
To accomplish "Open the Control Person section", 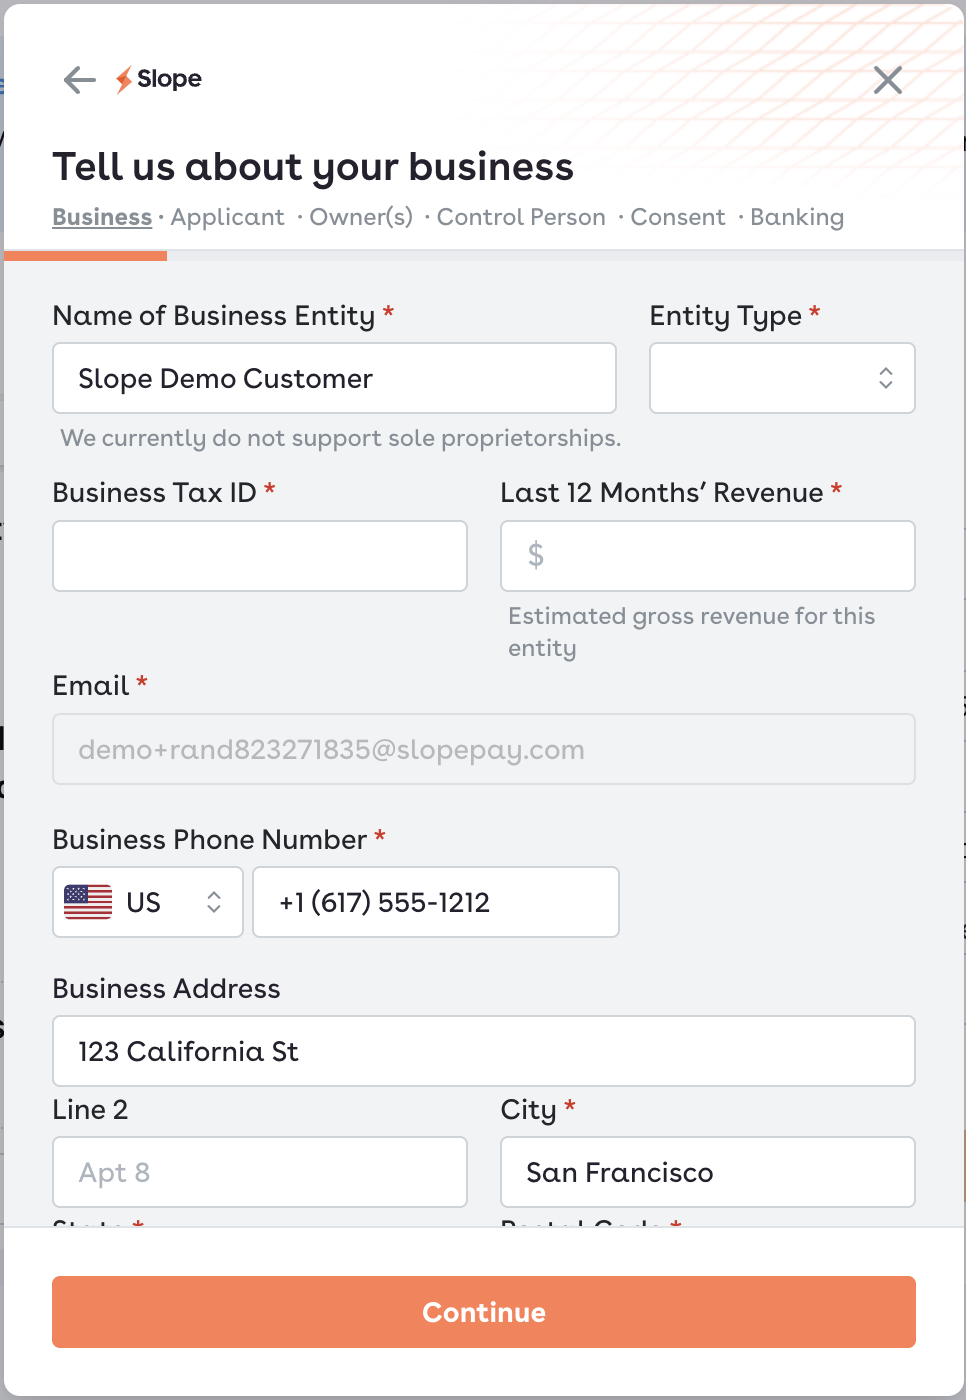I will click(521, 217).
